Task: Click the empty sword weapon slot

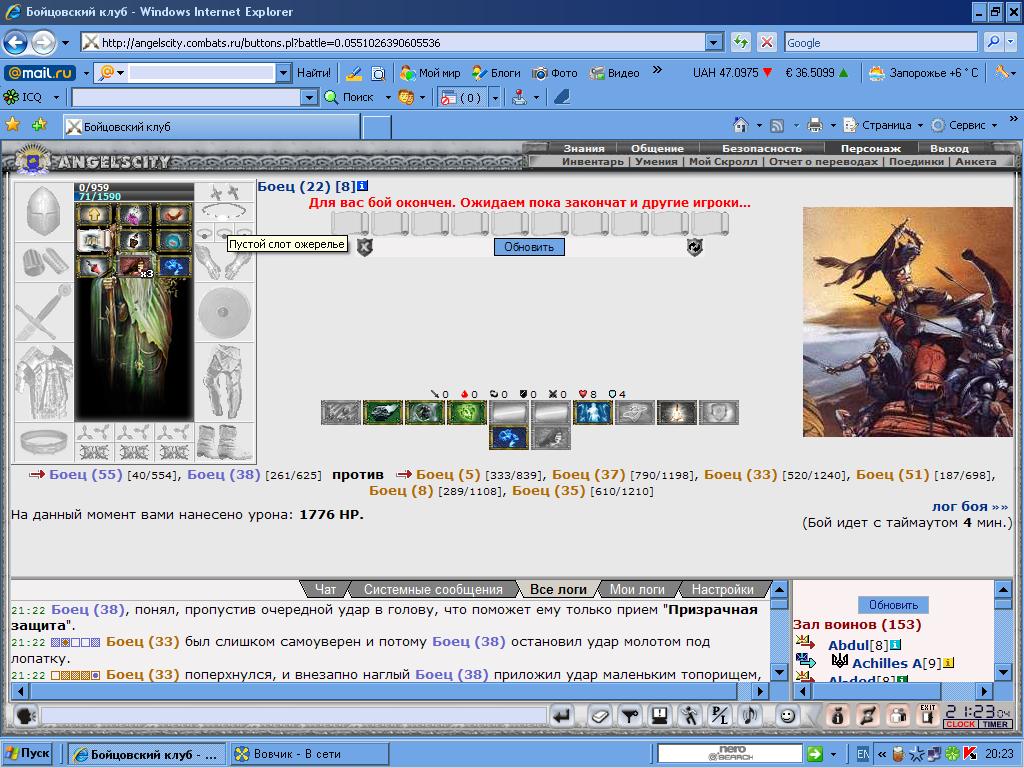Action: 44,312
